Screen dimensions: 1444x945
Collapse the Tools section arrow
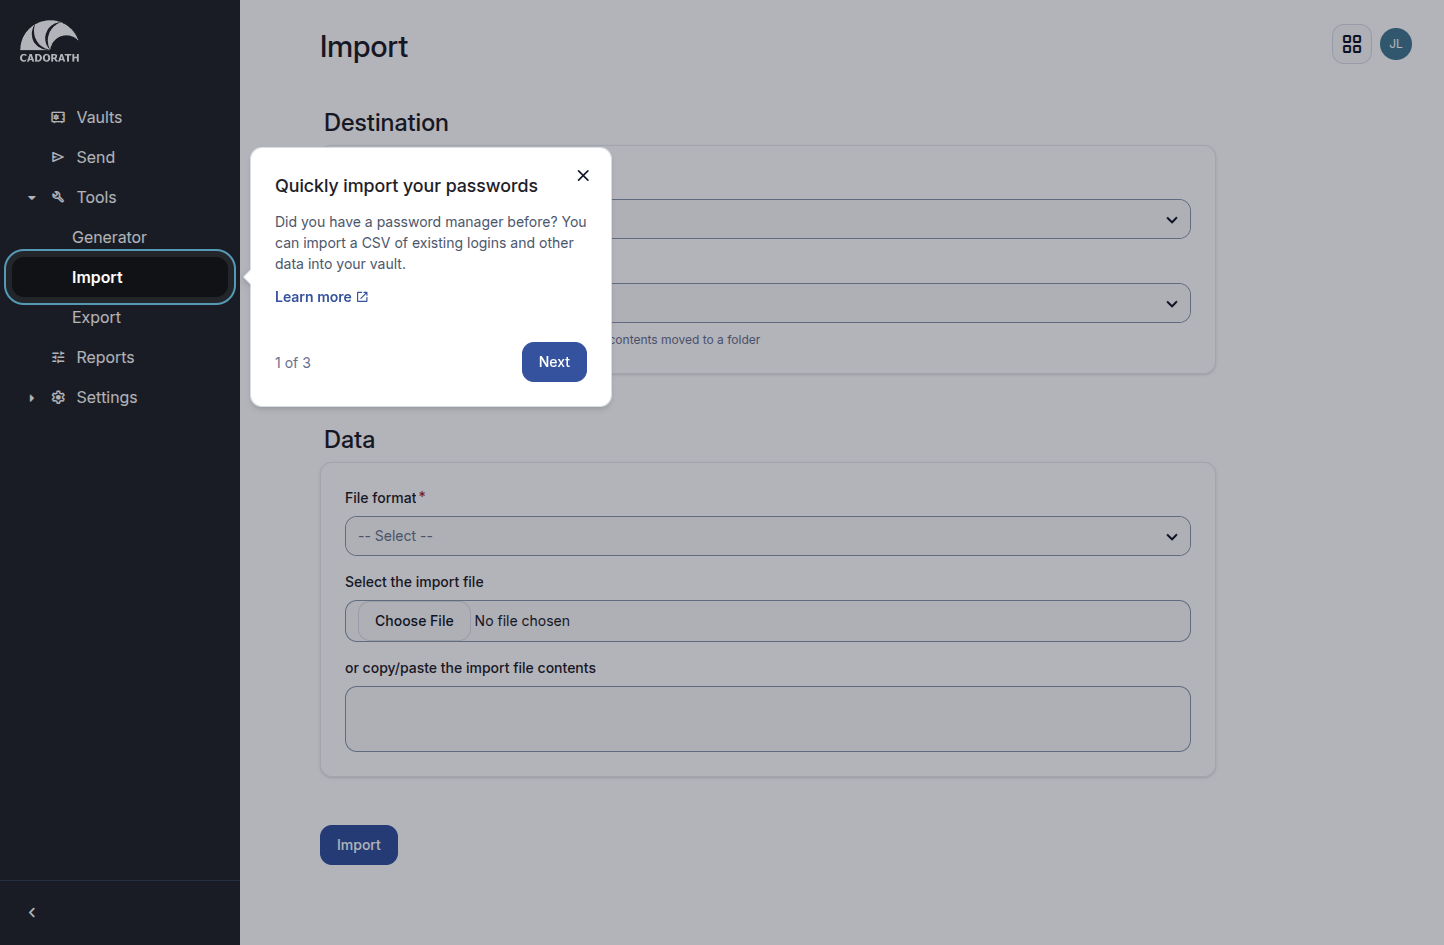click(x=32, y=198)
